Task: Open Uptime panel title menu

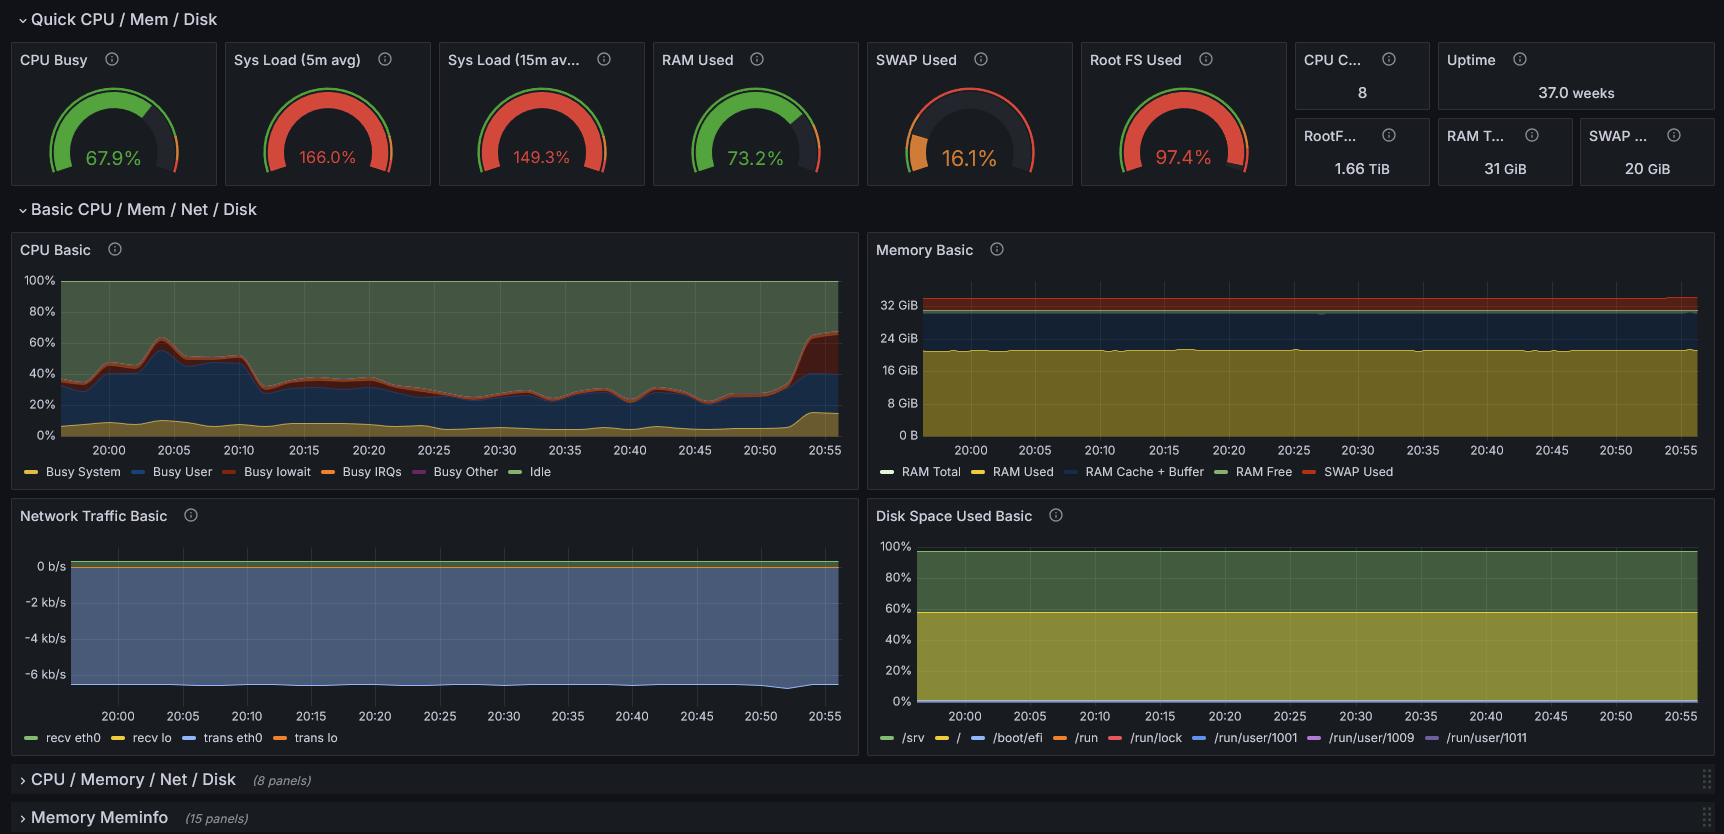Action: point(1471,60)
